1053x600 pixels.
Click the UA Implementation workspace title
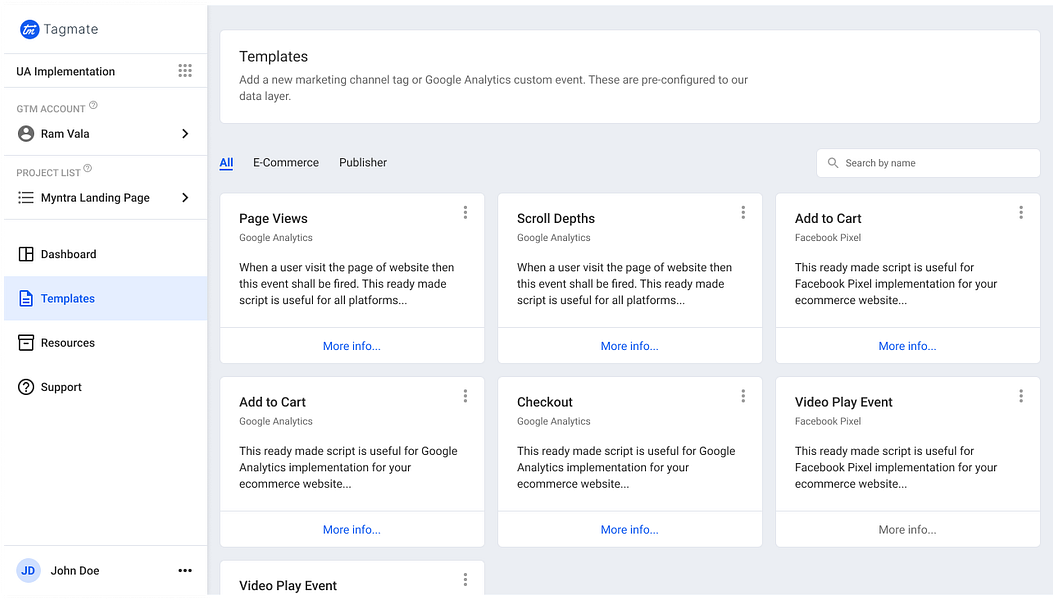tap(66, 71)
